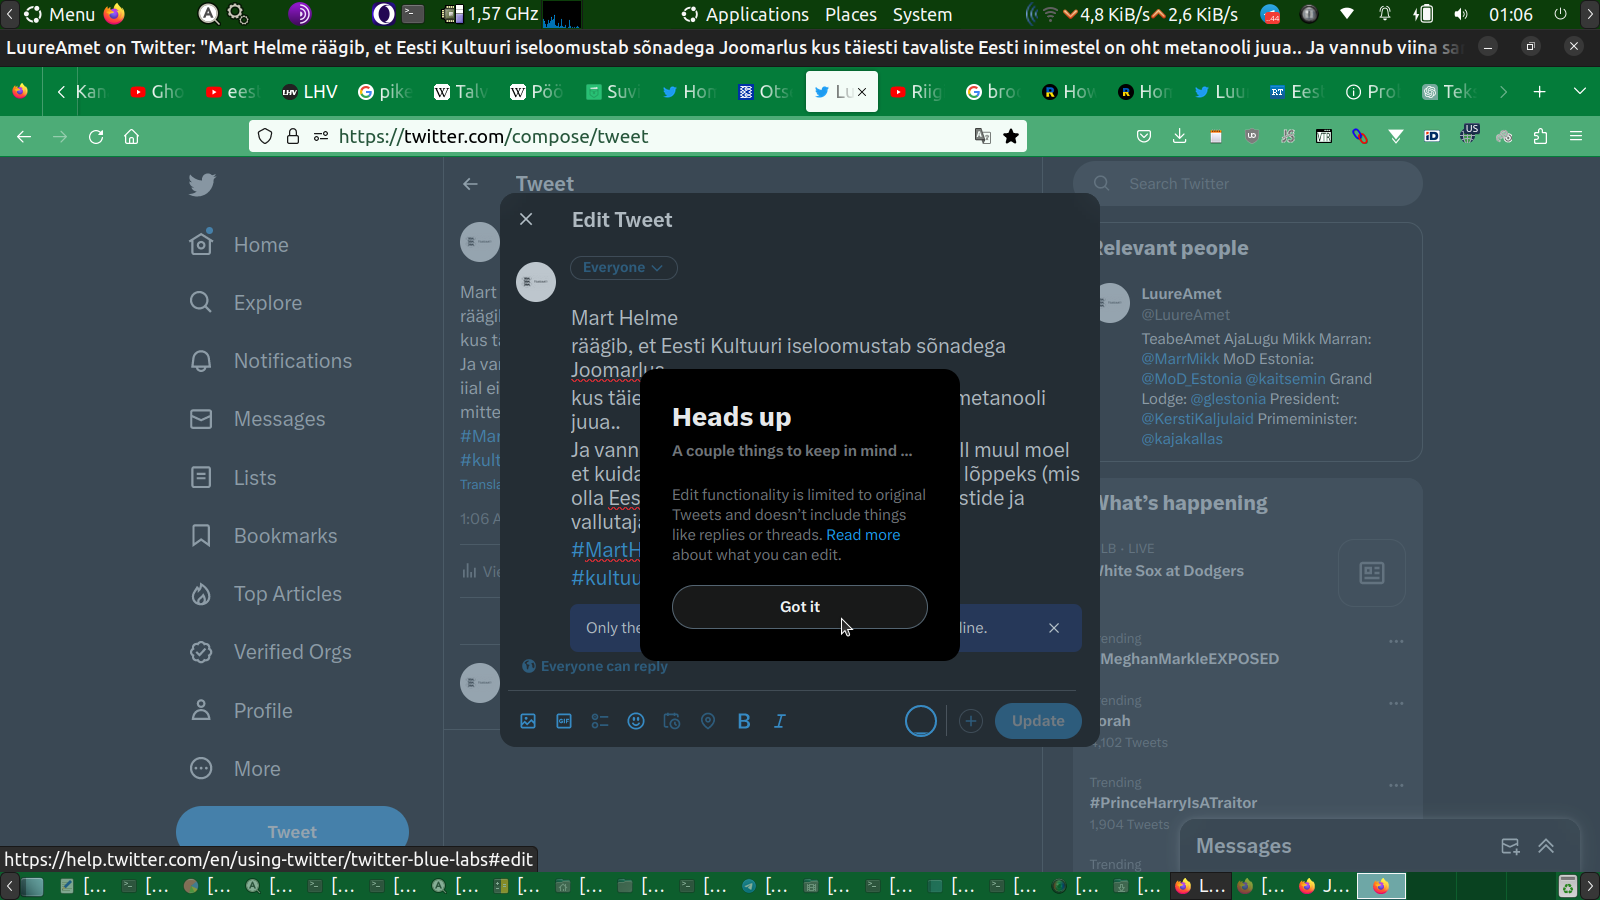Viewport: 1600px width, 900px height.
Task: Compose a new message from the Messages drawer
Action: [1510, 846]
